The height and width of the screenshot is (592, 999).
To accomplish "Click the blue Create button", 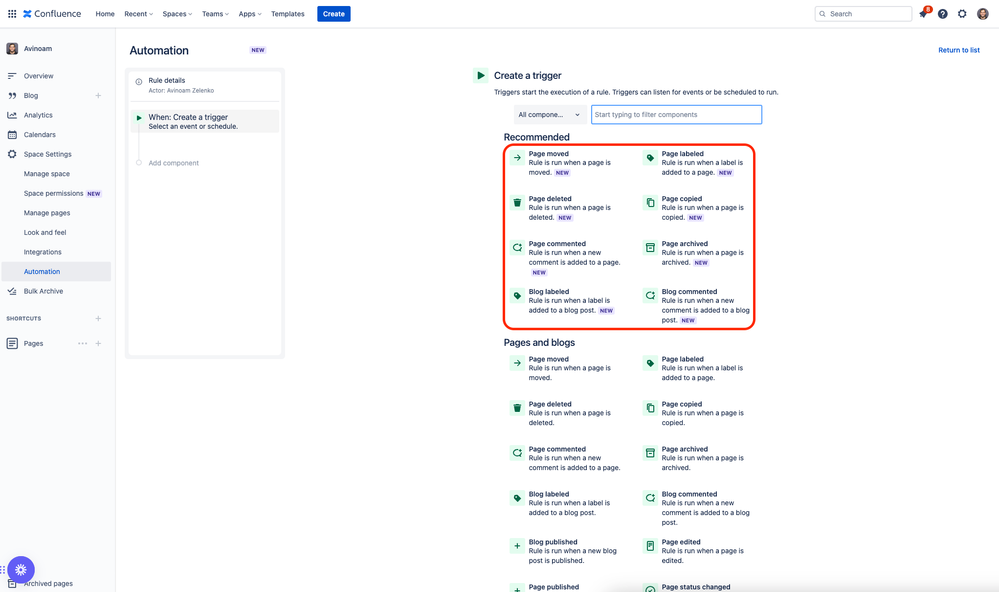I will [333, 13].
